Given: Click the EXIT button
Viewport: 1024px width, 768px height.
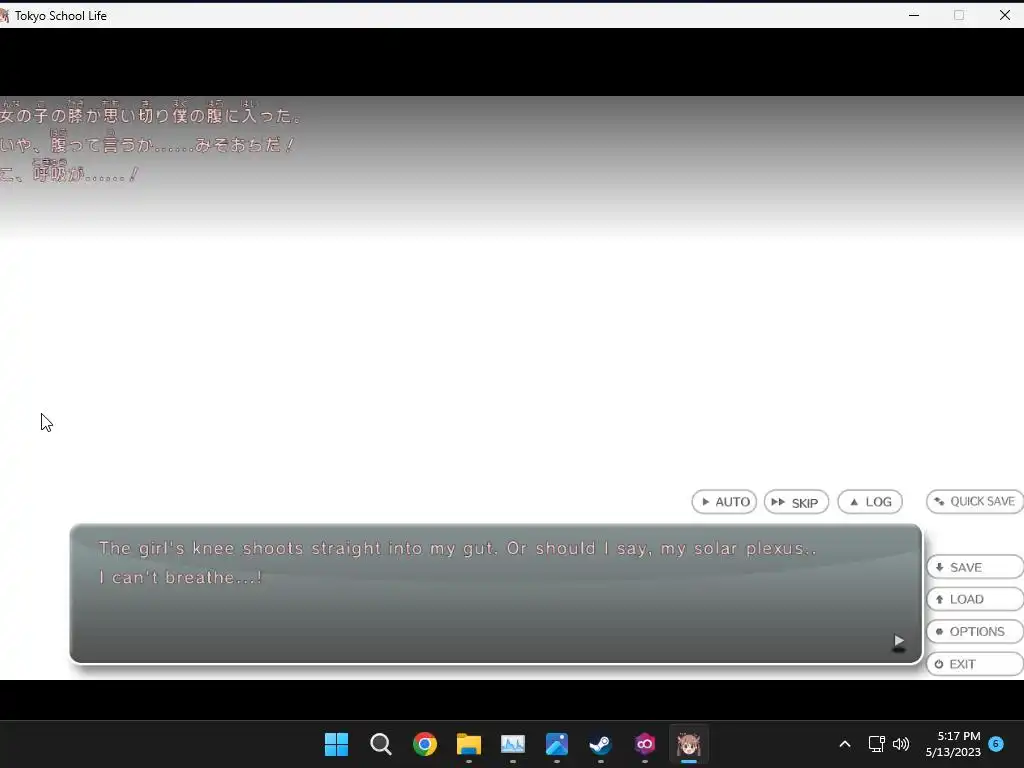Looking at the screenshot, I should pos(974,664).
